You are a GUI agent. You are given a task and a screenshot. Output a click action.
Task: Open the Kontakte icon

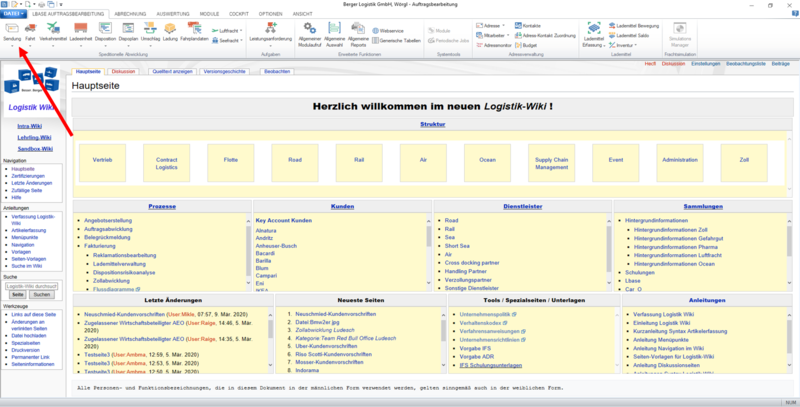pos(518,26)
